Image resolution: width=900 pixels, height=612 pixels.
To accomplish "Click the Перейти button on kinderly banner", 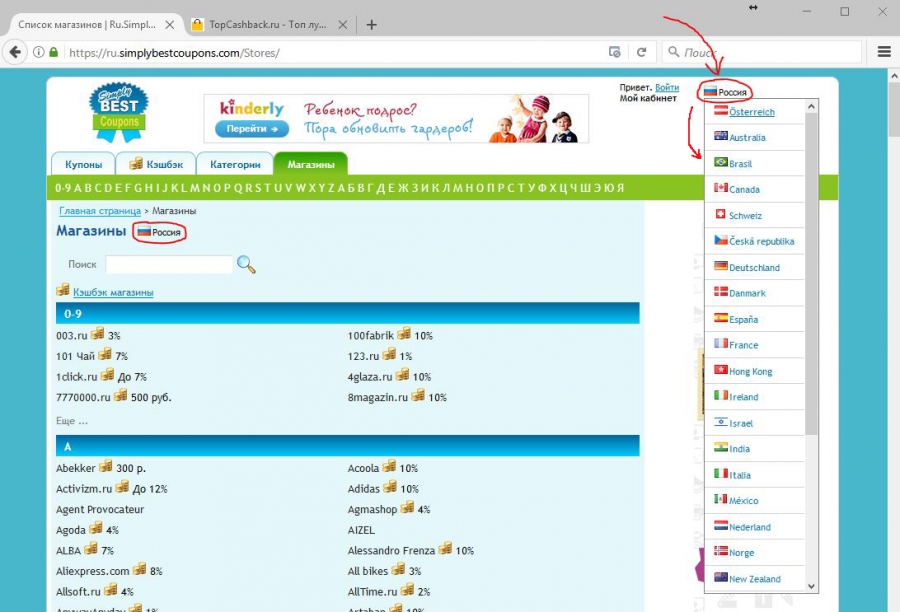I will pyautogui.click(x=251, y=129).
